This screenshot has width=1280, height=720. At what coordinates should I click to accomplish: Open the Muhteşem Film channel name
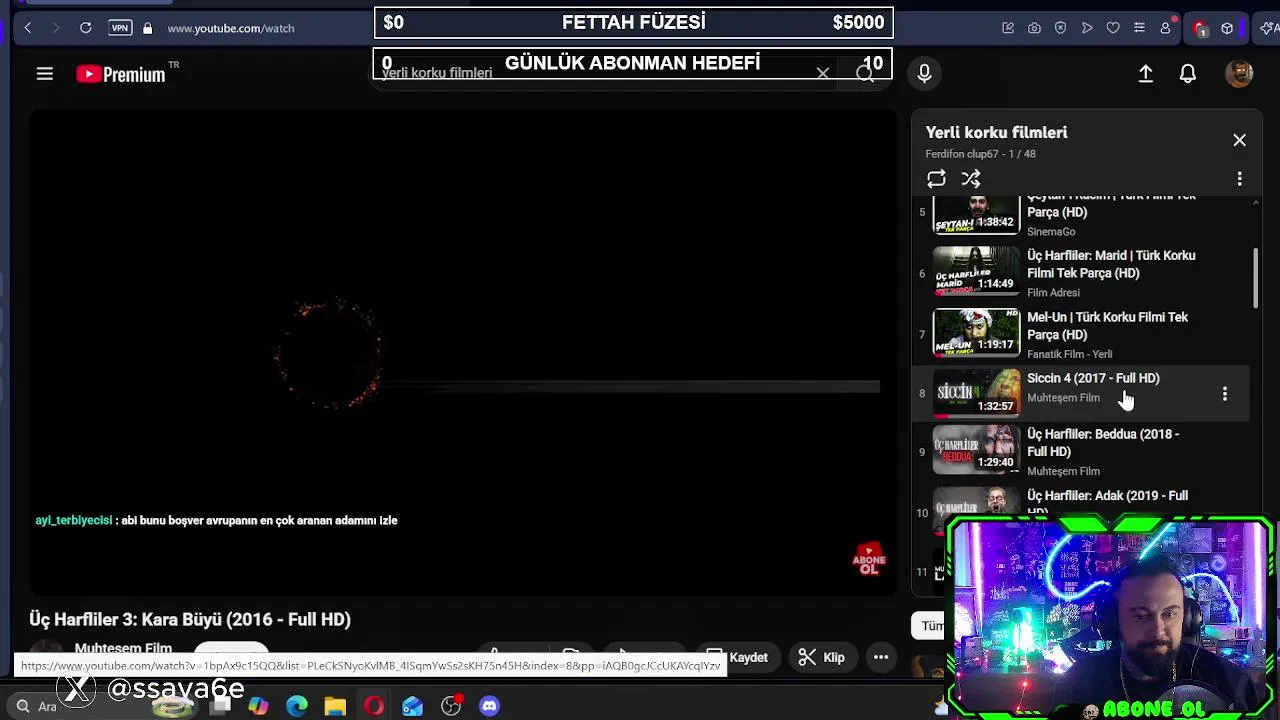pos(123,649)
